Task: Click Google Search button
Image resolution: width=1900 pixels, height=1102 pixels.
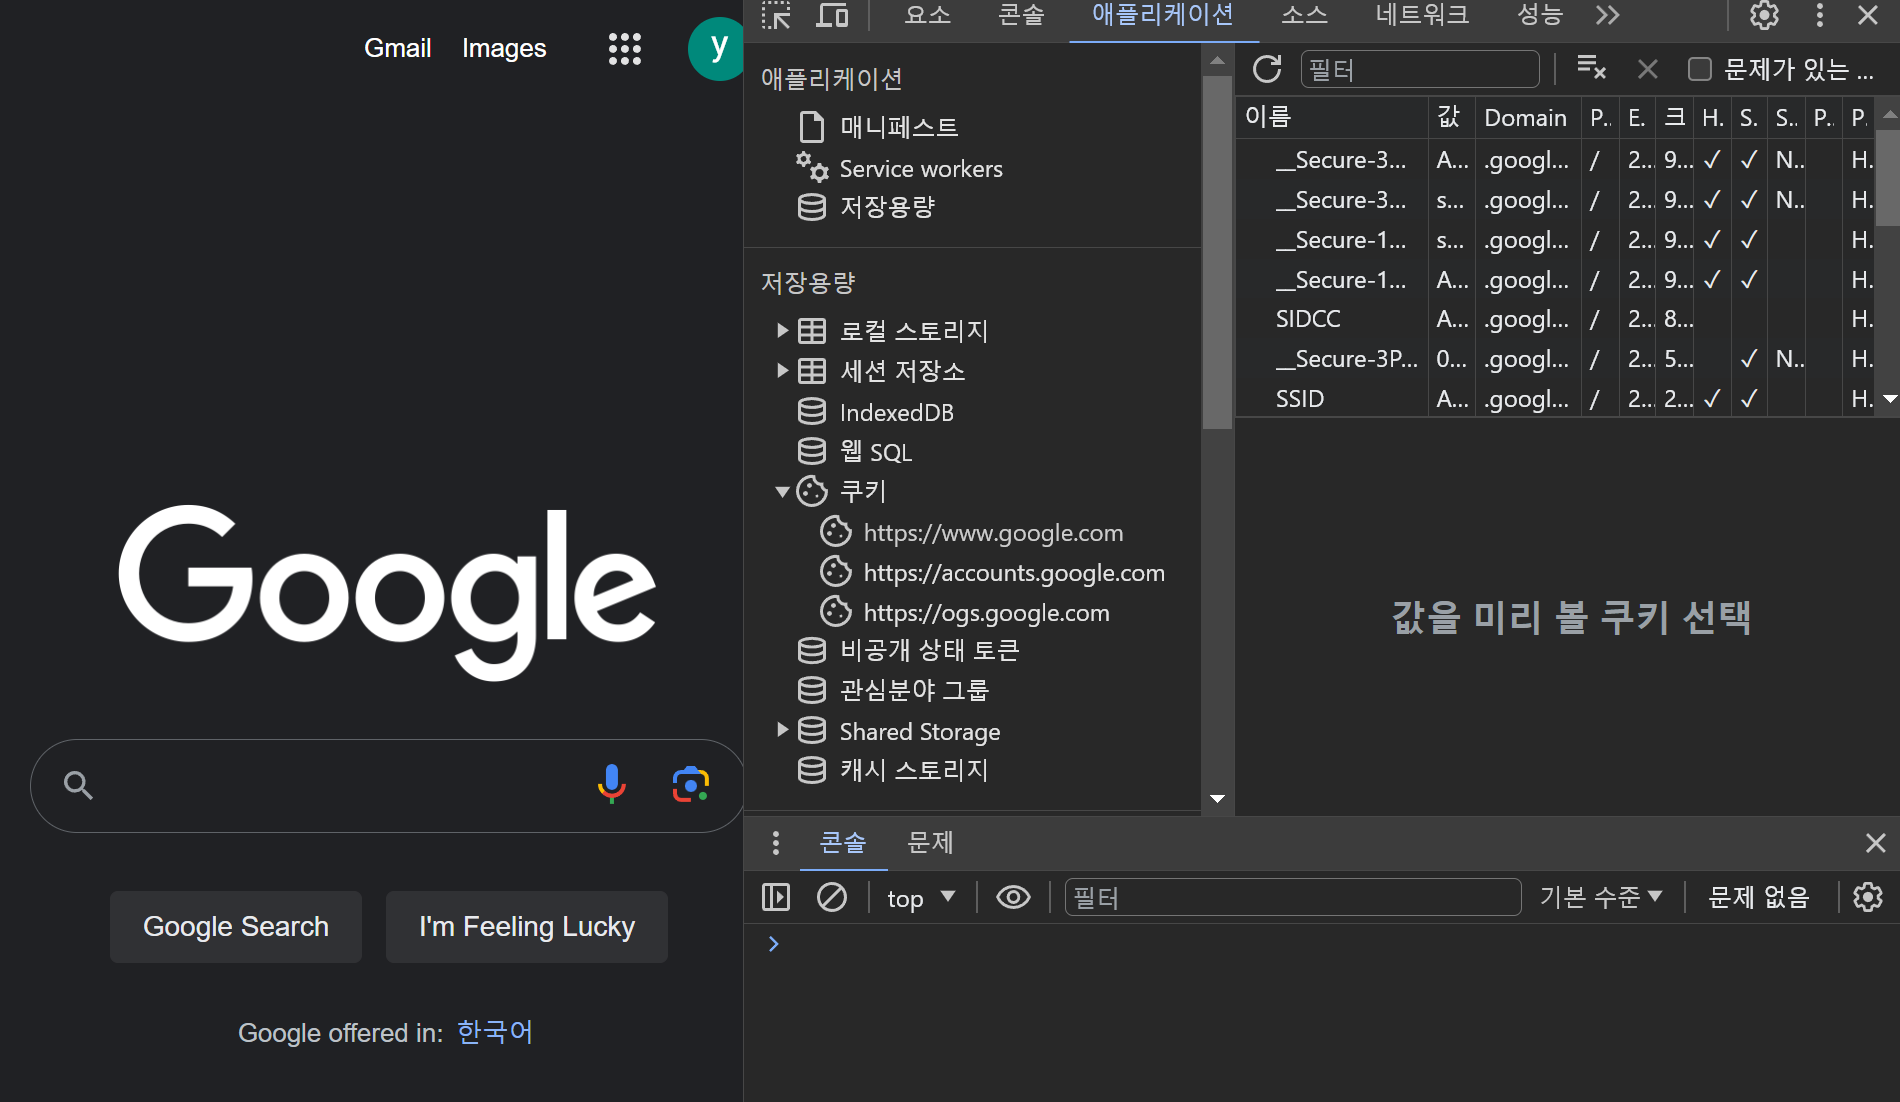Action: pyautogui.click(x=236, y=927)
